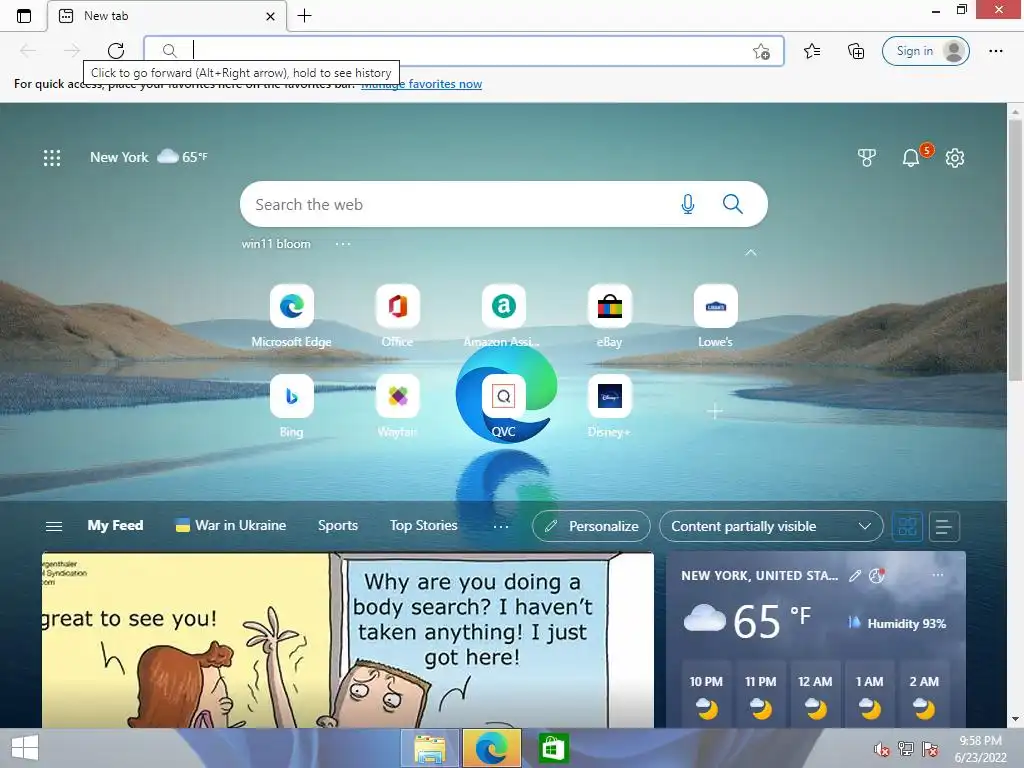Click the 2 AM forecast entry
This screenshot has height=768, width=1024.
click(x=924, y=694)
